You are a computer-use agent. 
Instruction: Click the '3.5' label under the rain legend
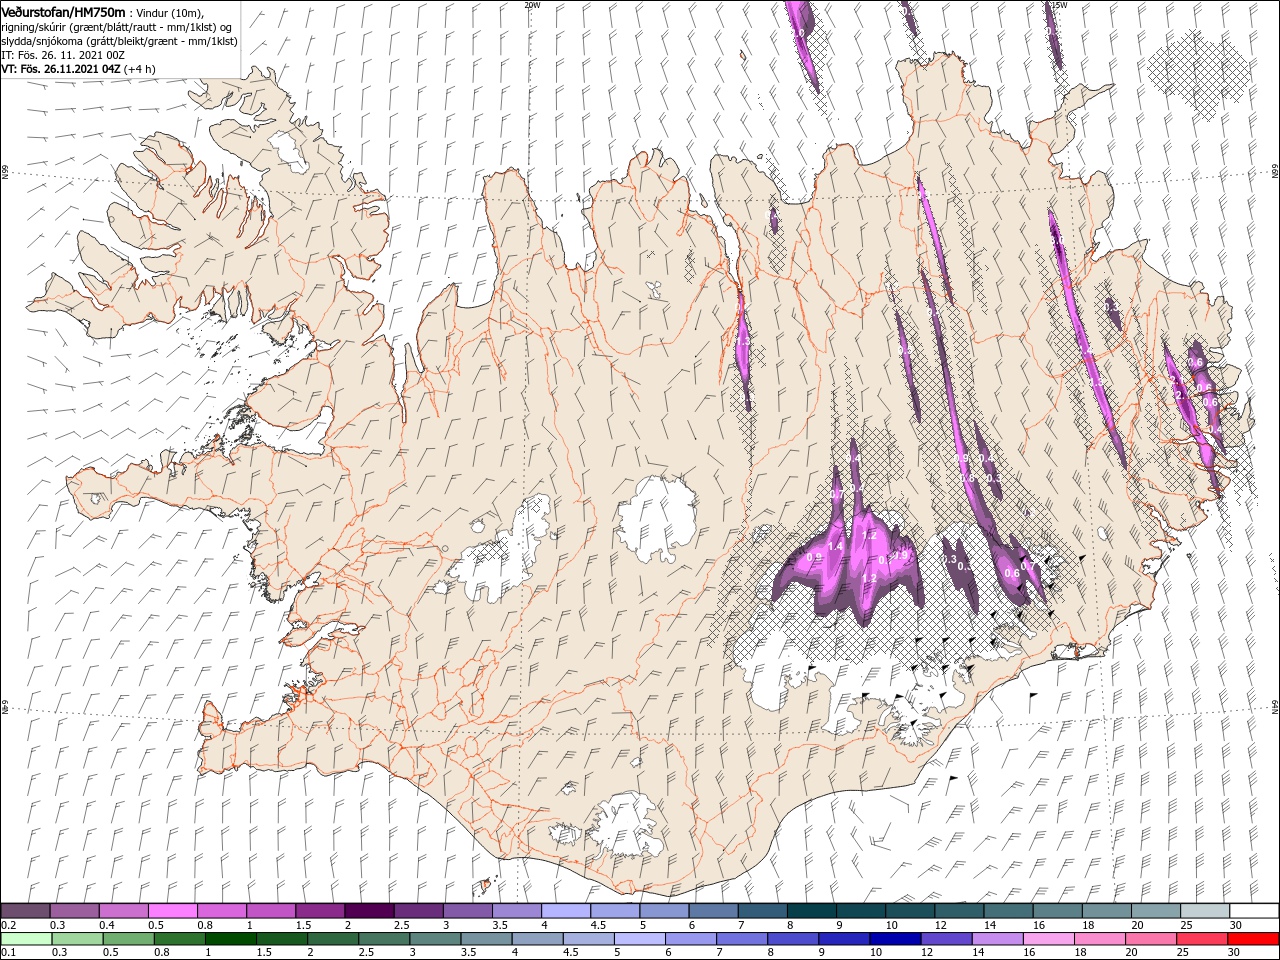coord(469,953)
